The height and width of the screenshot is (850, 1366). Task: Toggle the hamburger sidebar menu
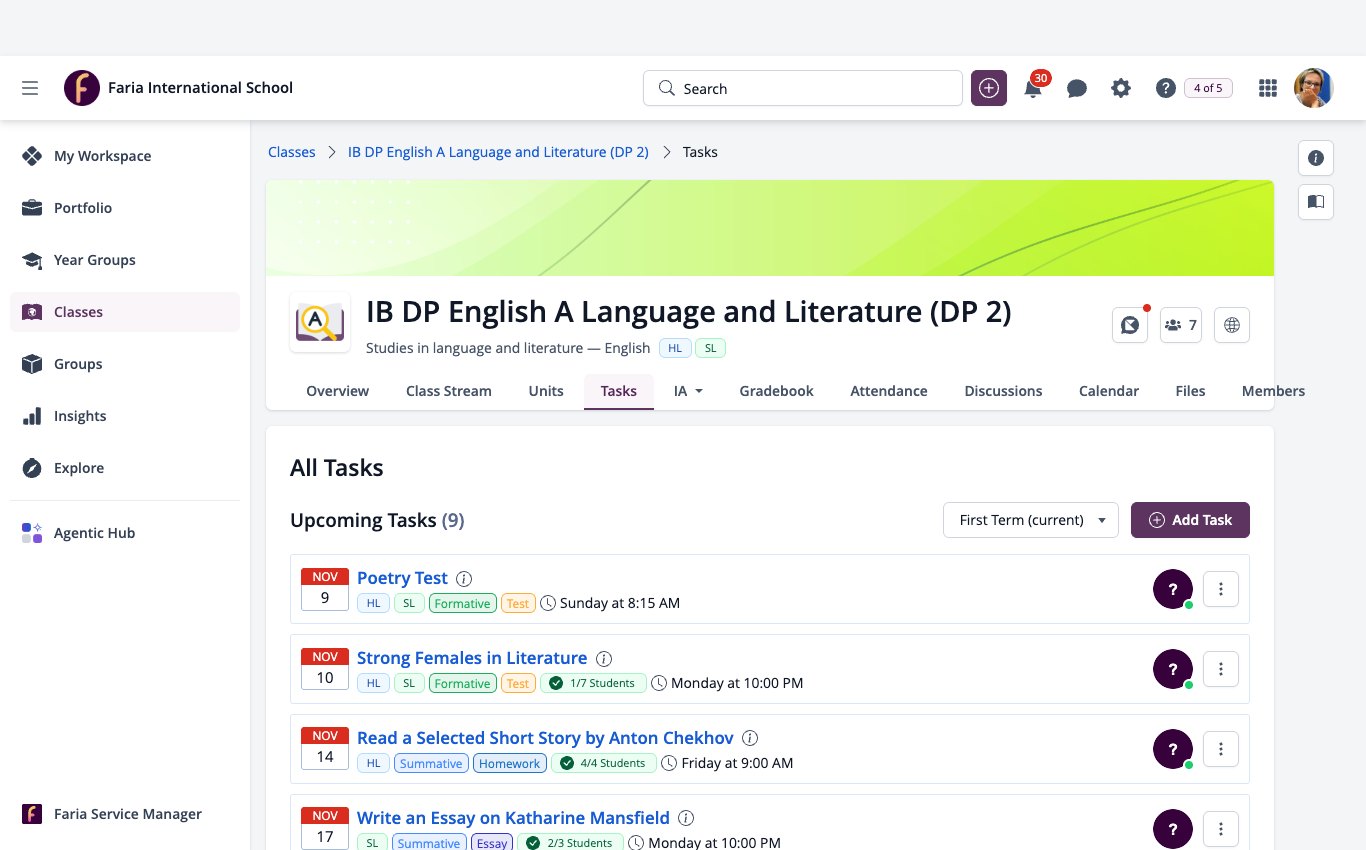pos(30,88)
